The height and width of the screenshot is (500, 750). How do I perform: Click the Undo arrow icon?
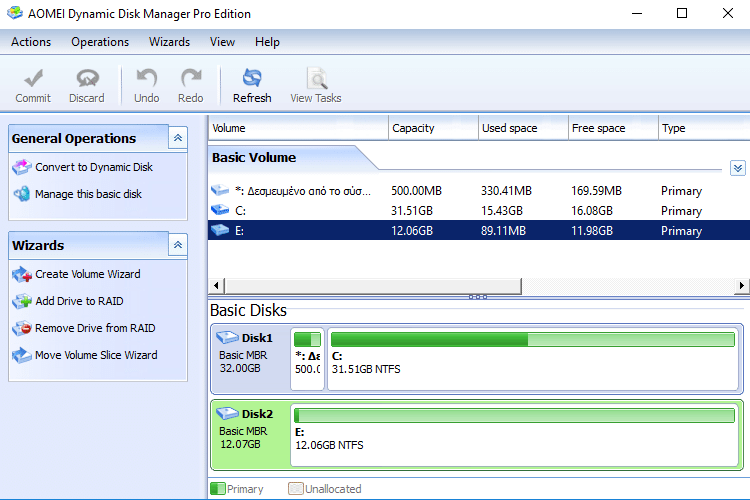(x=146, y=78)
